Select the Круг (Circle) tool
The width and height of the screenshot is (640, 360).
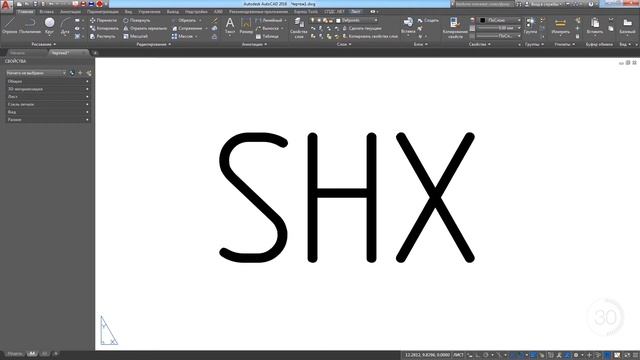click(49, 26)
